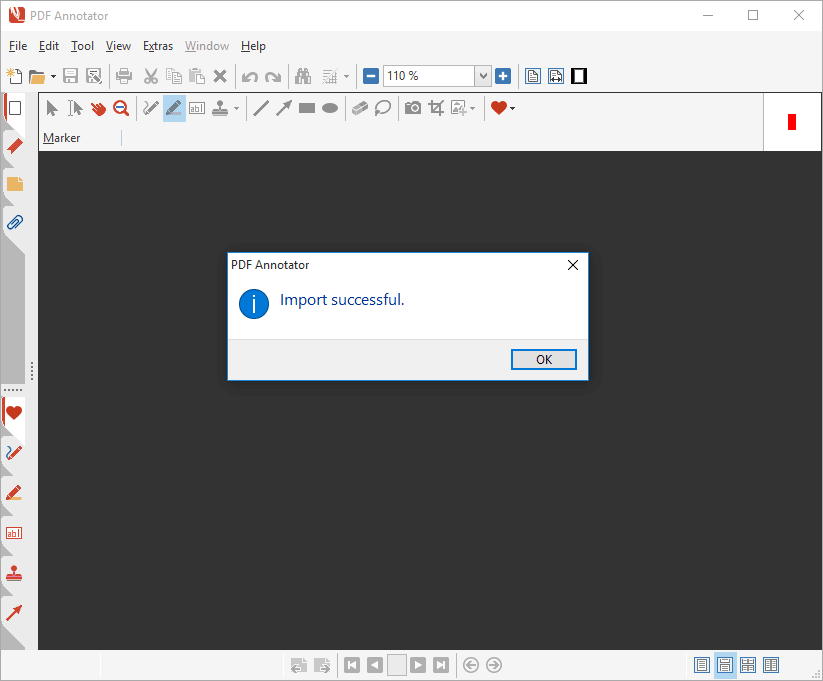823x681 pixels.
Task: Go to the first page button
Action: click(x=352, y=665)
